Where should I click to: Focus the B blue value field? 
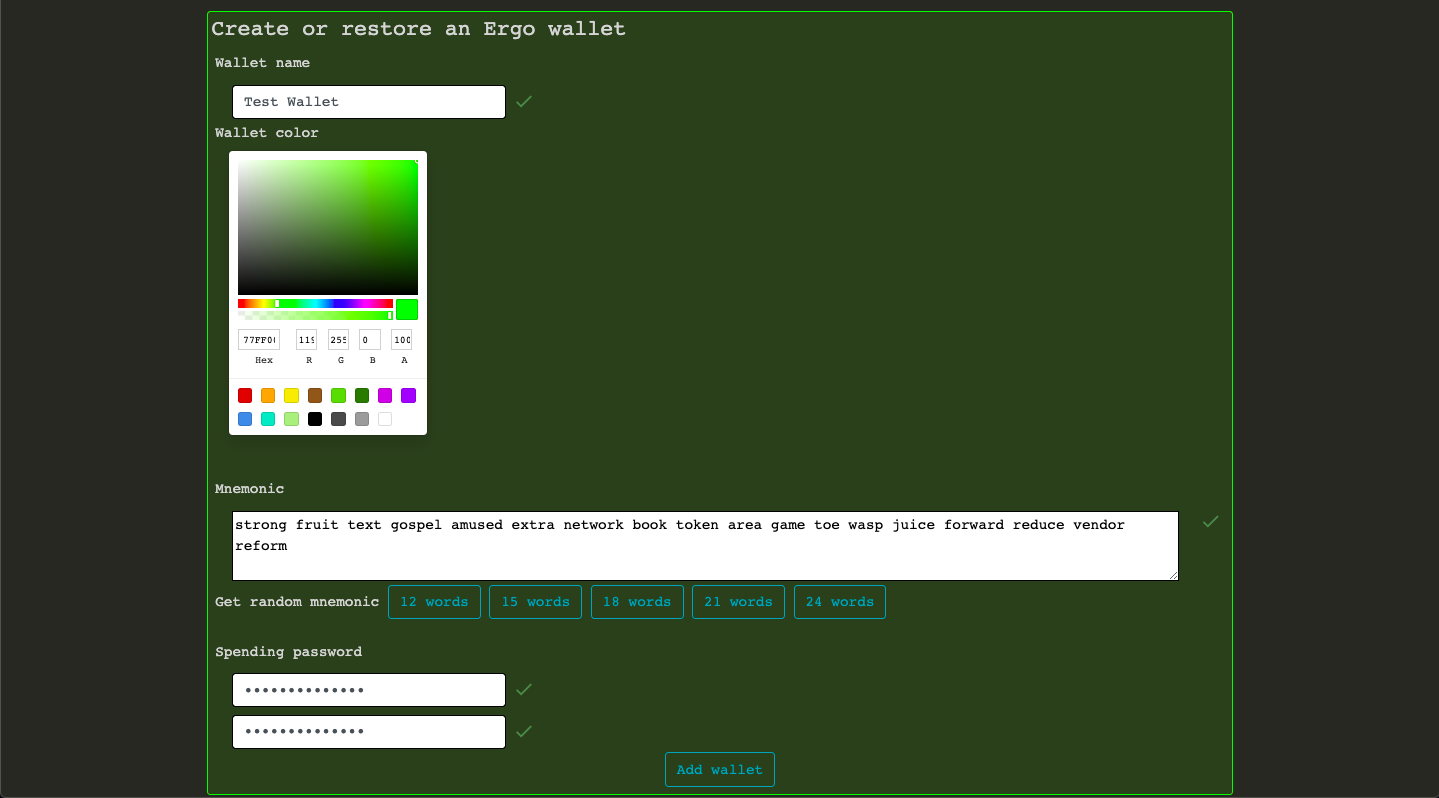(x=370, y=340)
